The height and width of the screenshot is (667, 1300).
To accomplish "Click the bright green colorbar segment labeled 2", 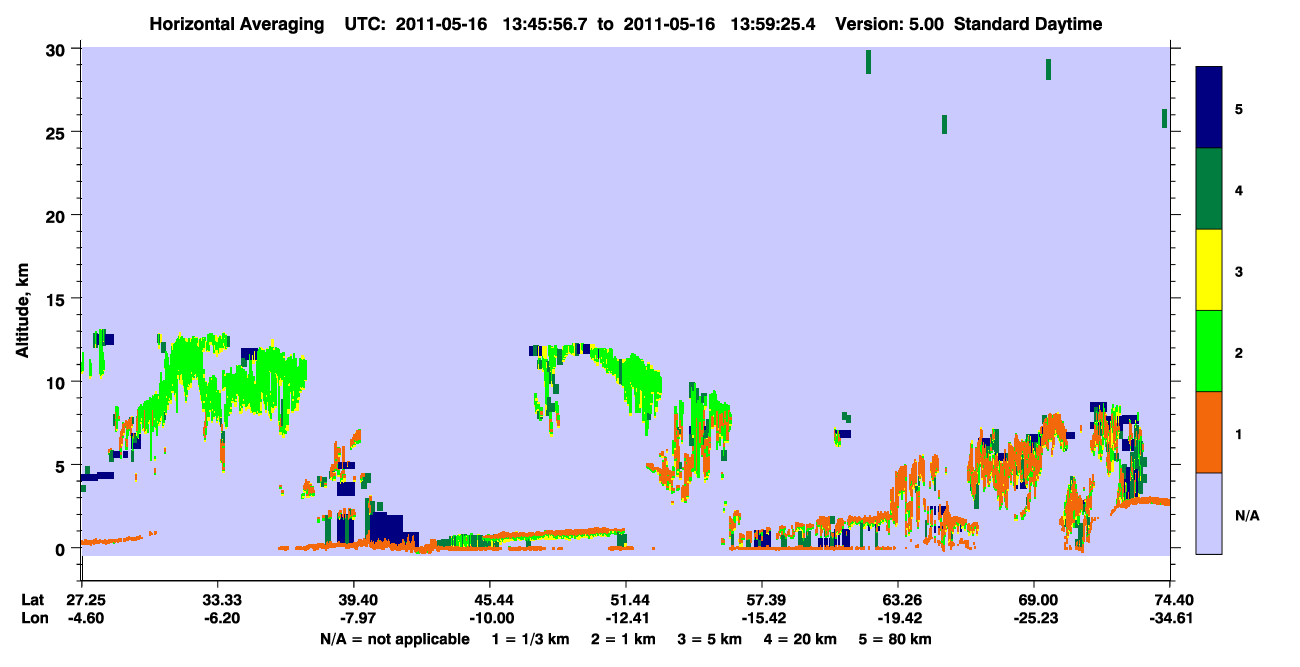I will tap(1209, 351).
